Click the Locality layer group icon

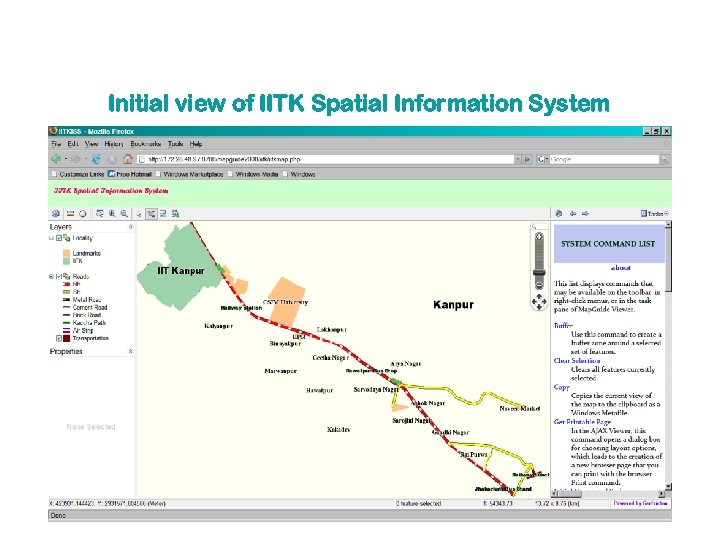[67, 238]
